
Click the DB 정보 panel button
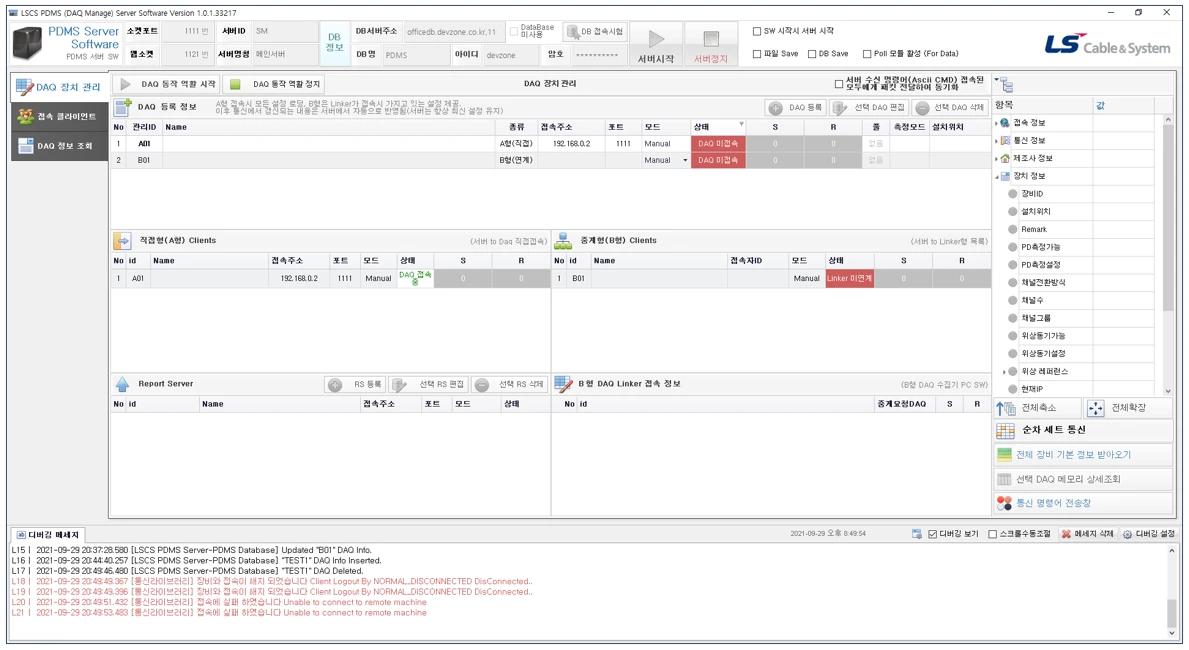[x=334, y=43]
